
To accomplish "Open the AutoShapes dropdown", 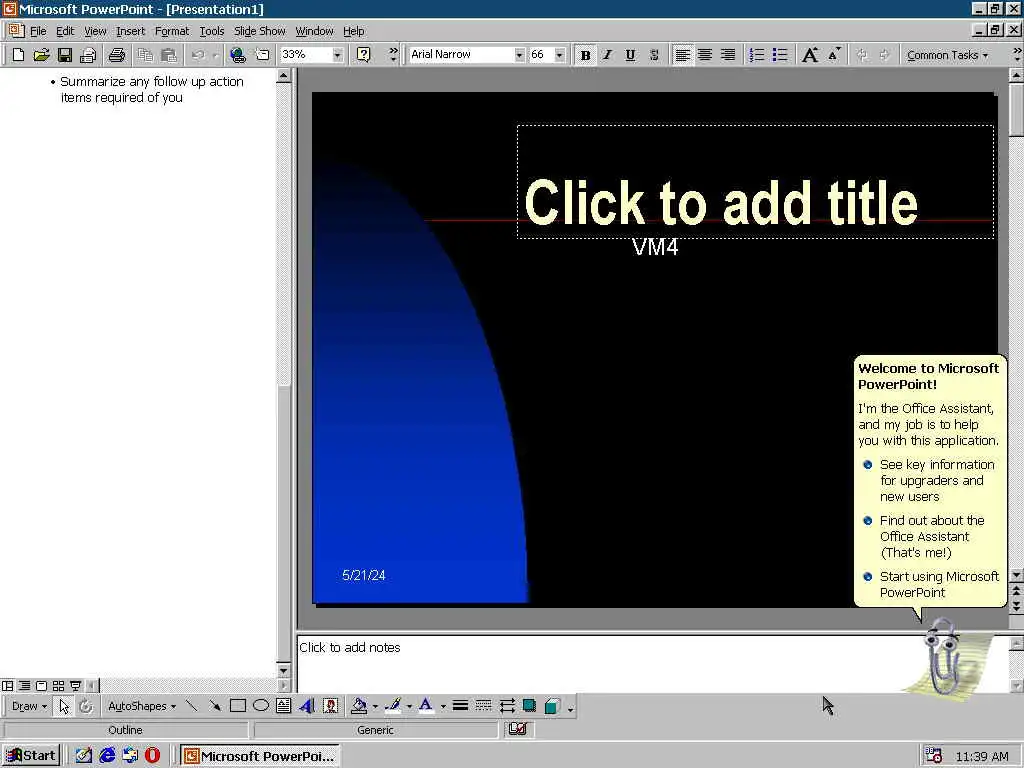I will click(x=142, y=706).
